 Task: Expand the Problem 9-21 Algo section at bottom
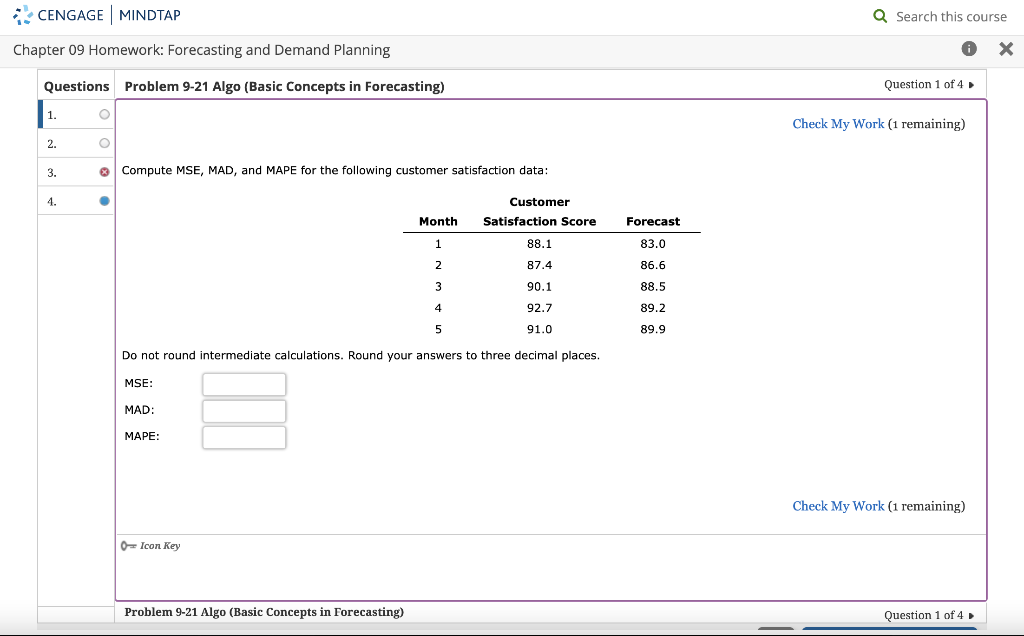click(263, 611)
